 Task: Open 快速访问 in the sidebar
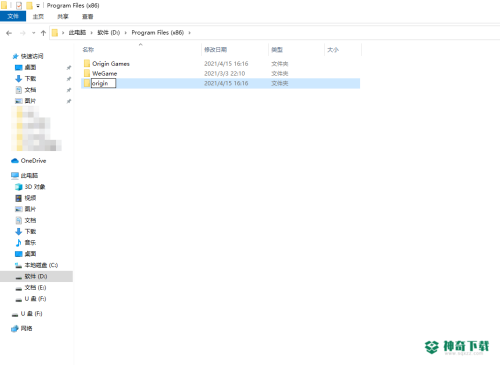(x=32, y=56)
